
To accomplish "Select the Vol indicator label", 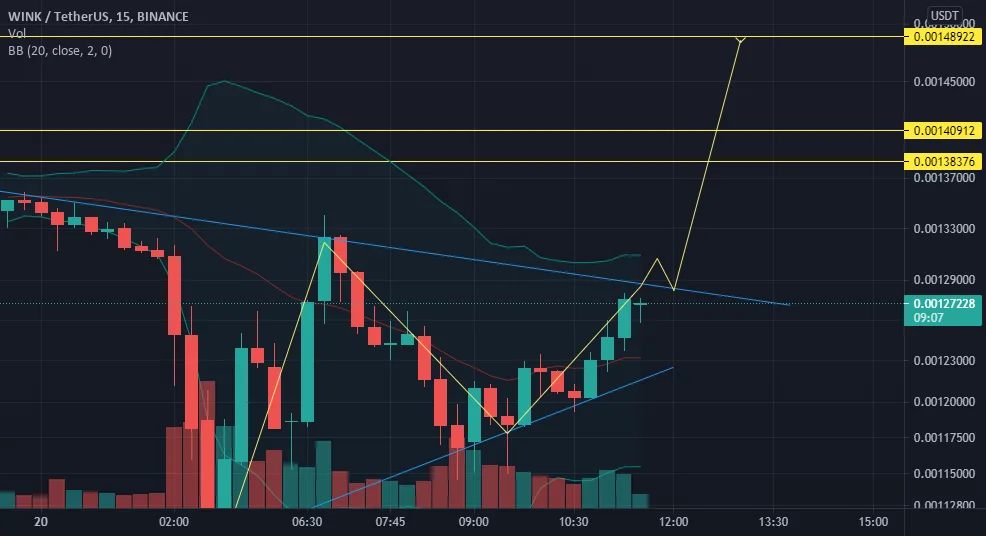I will point(17,33).
